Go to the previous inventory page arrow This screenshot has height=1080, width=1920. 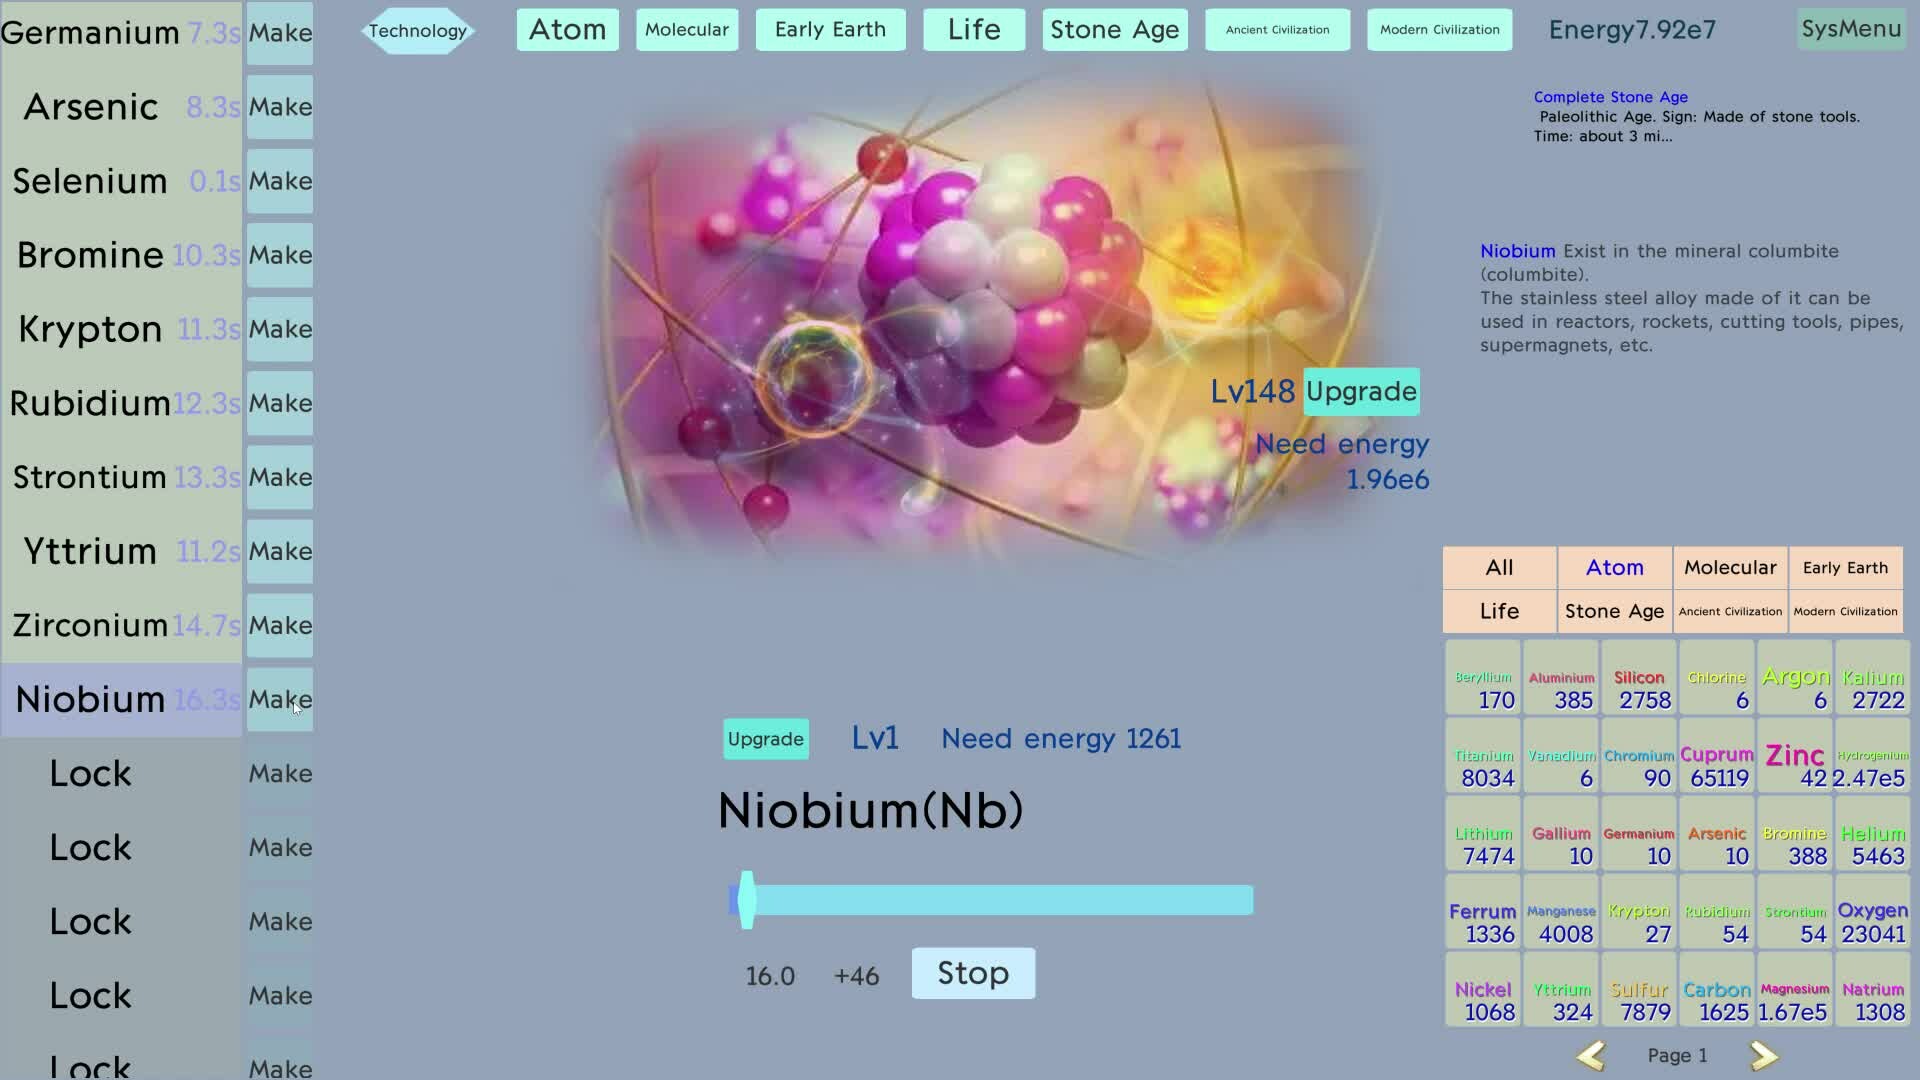pos(1590,1056)
